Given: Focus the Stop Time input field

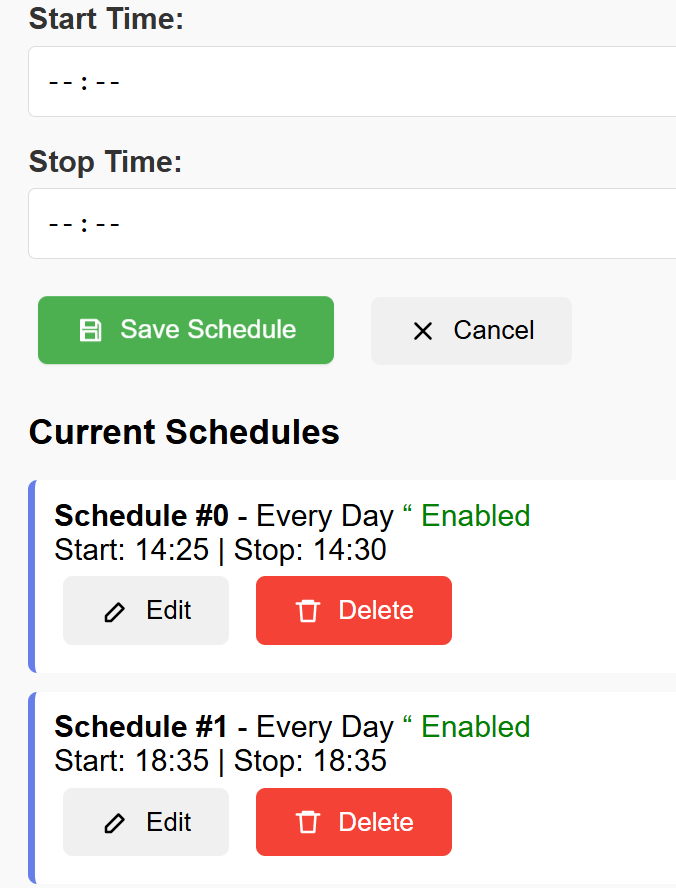Looking at the screenshot, I should click(352, 224).
